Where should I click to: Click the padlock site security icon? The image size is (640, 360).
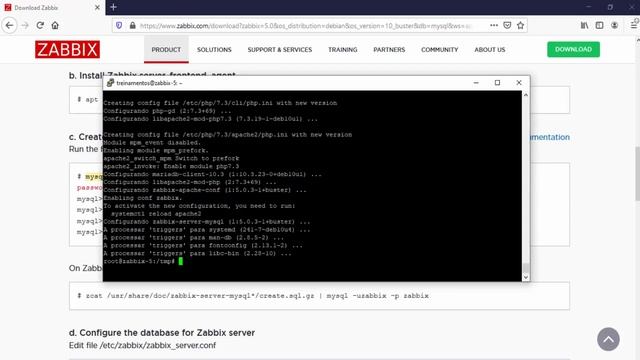tap(133, 25)
